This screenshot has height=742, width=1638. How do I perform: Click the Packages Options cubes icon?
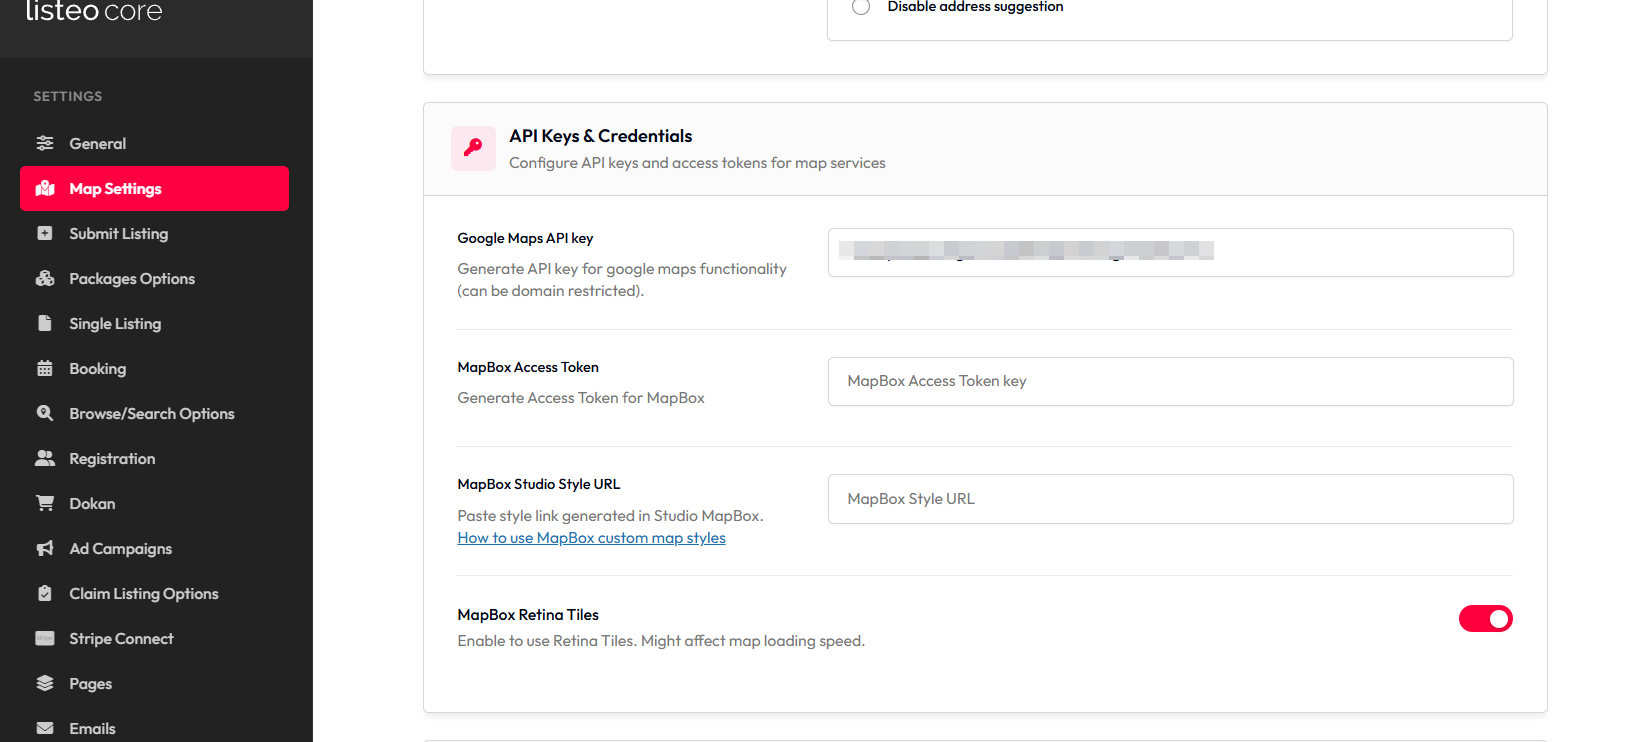point(45,278)
